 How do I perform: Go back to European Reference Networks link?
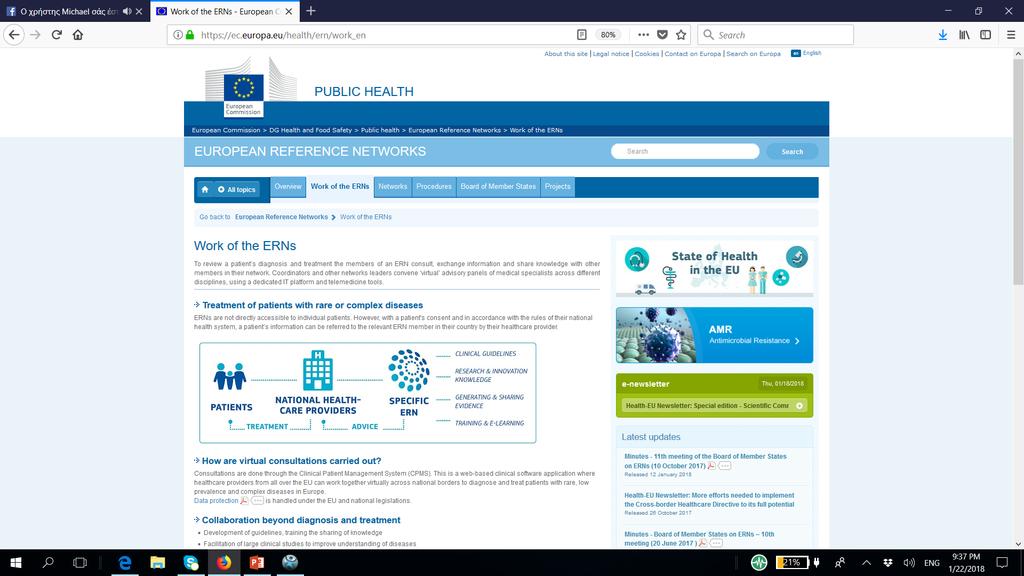281,217
